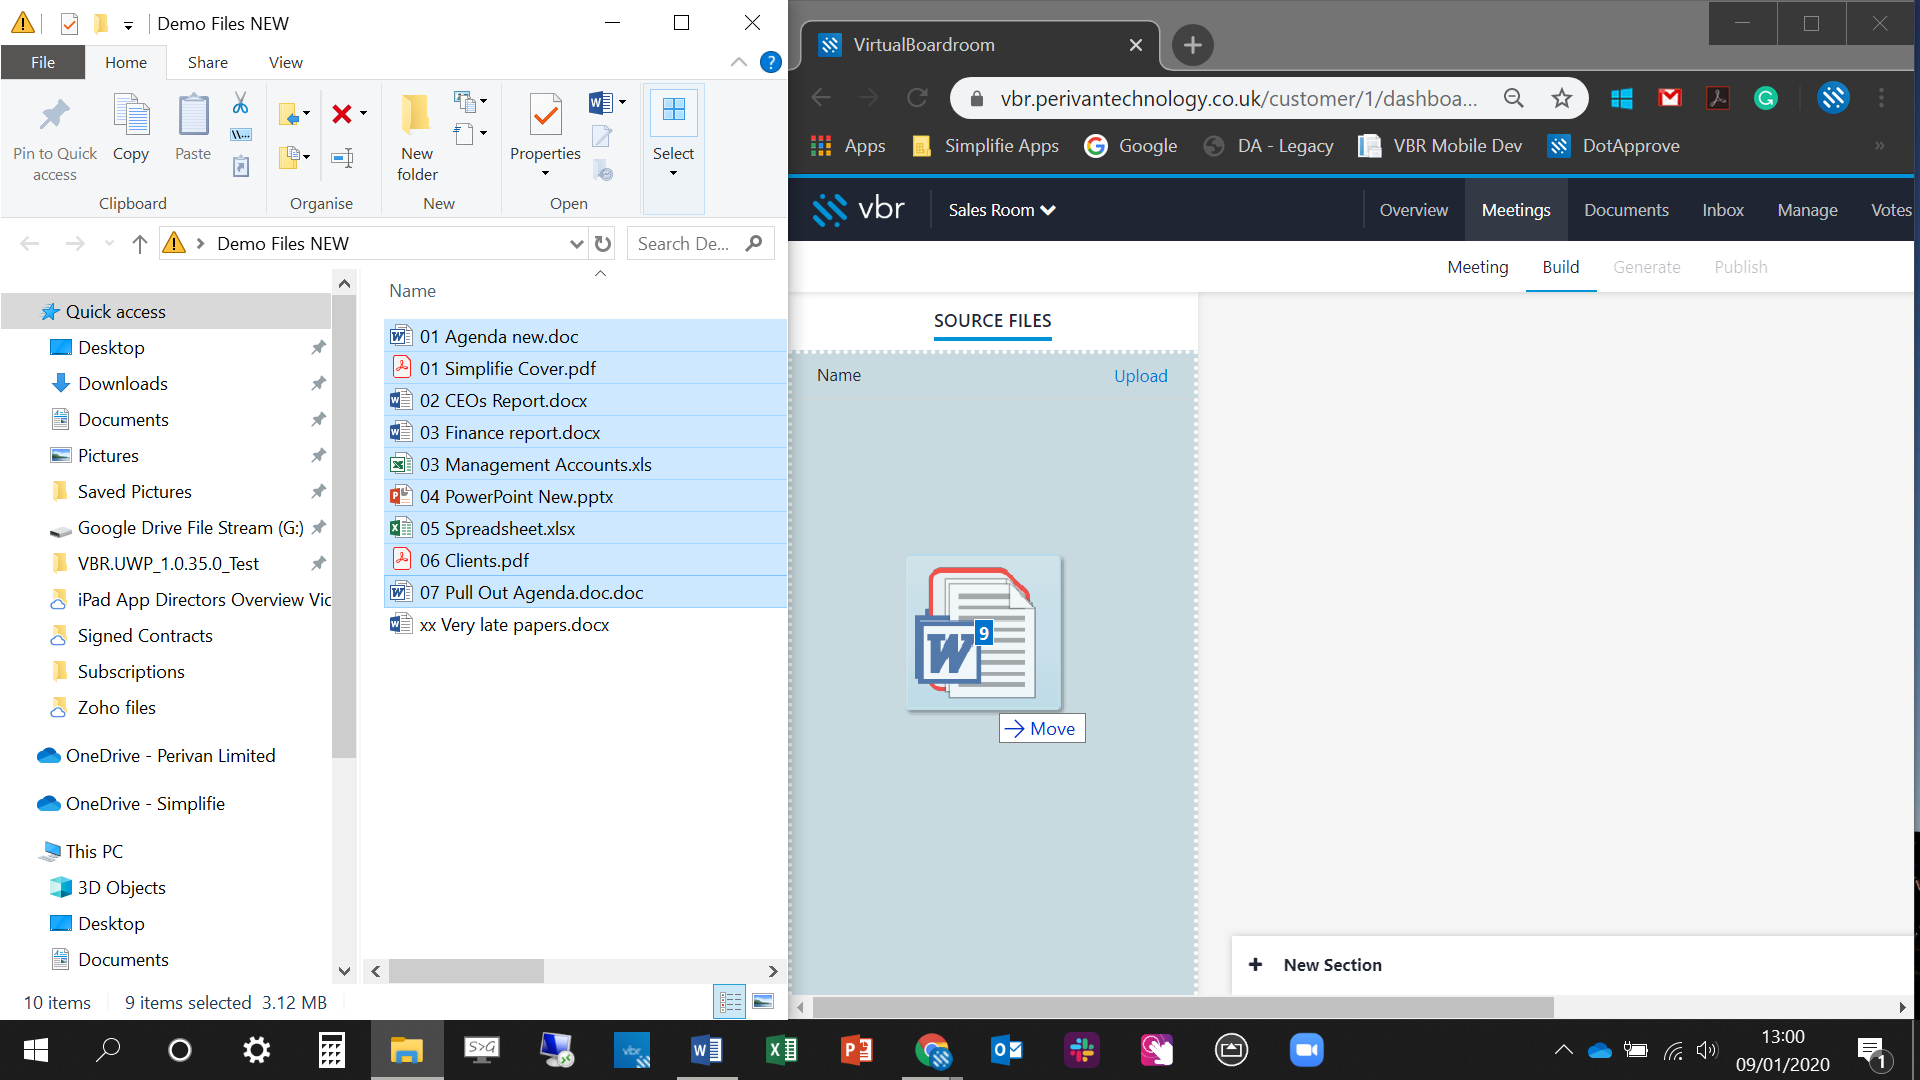Open Slack from the taskbar
The width and height of the screenshot is (1920, 1080).
pyautogui.click(x=1081, y=1050)
